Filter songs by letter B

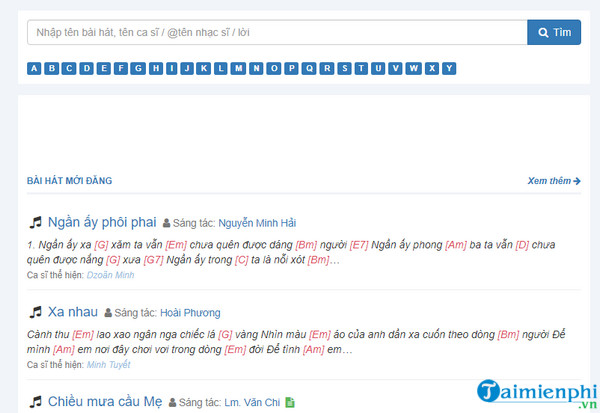click(52, 69)
